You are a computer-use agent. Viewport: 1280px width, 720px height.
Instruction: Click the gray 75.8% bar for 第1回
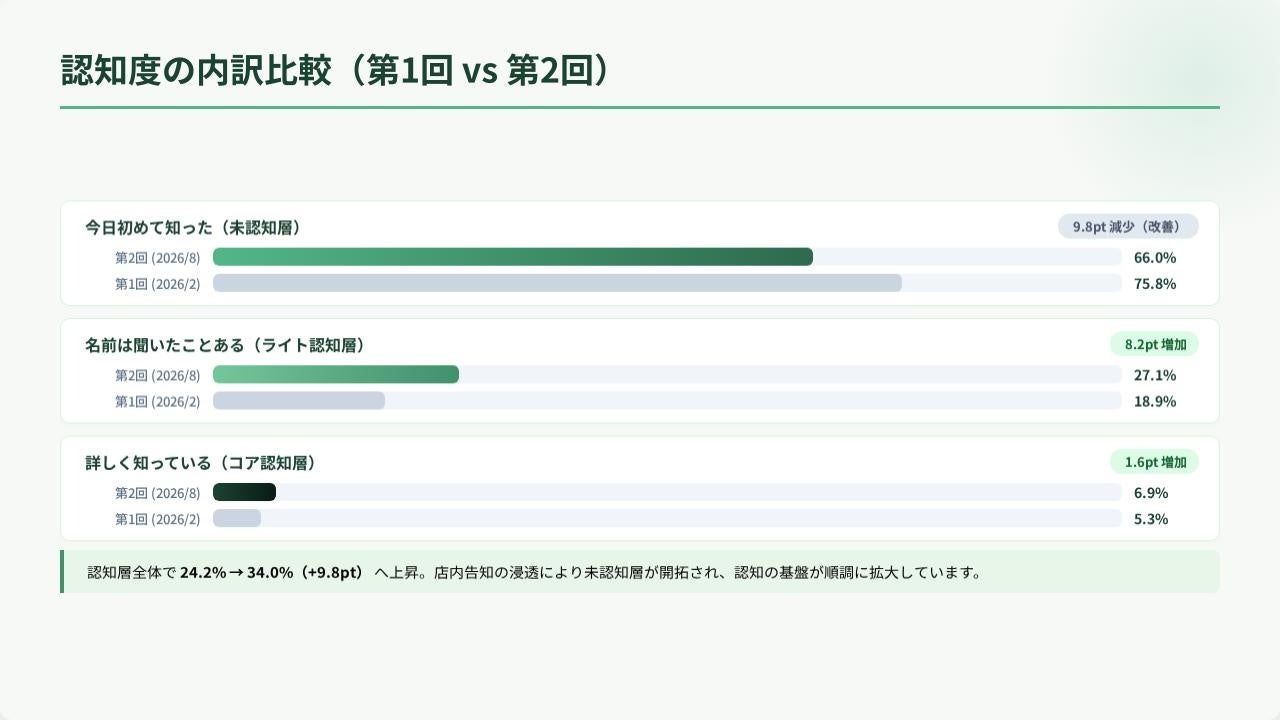[557, 283]
